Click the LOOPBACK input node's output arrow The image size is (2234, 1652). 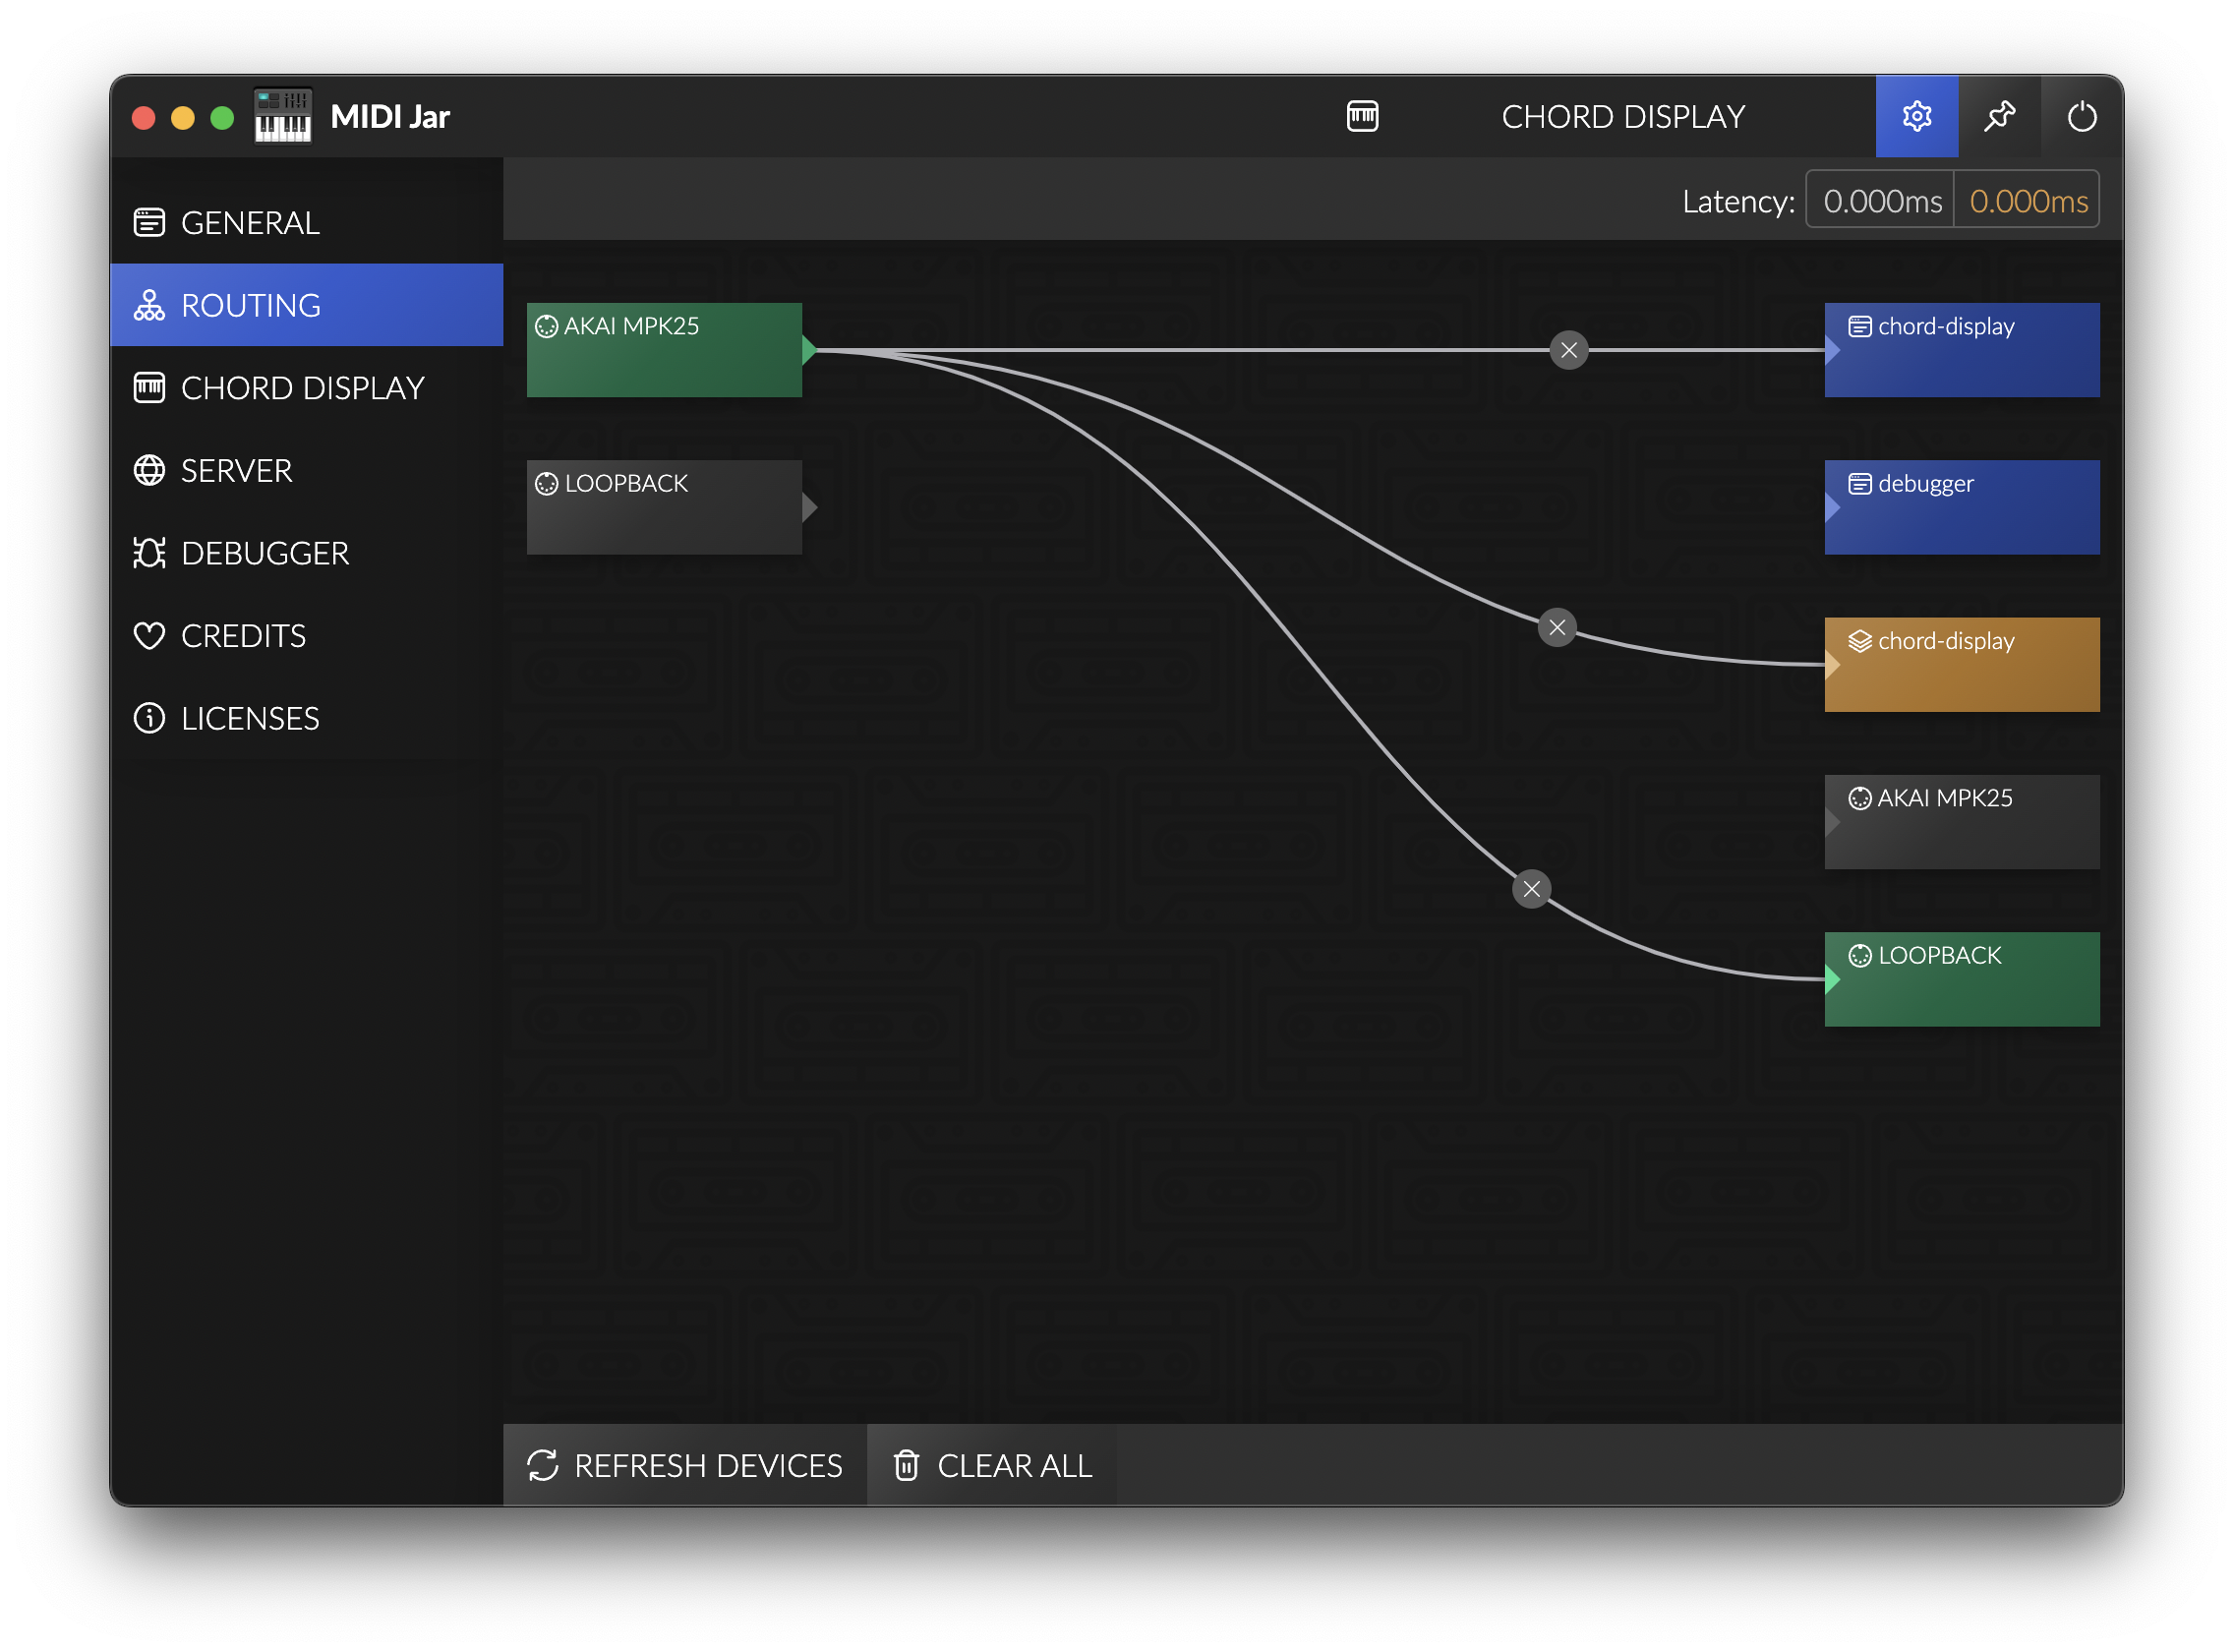tap(810, 507)
